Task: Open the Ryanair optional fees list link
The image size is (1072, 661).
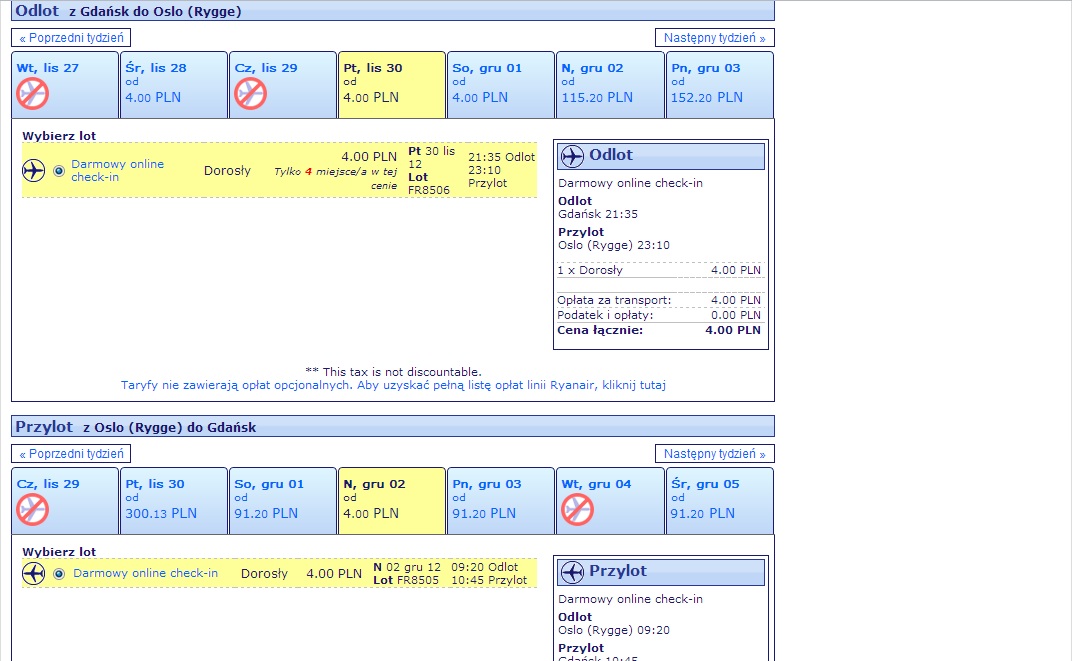Action: coord(393,385)
